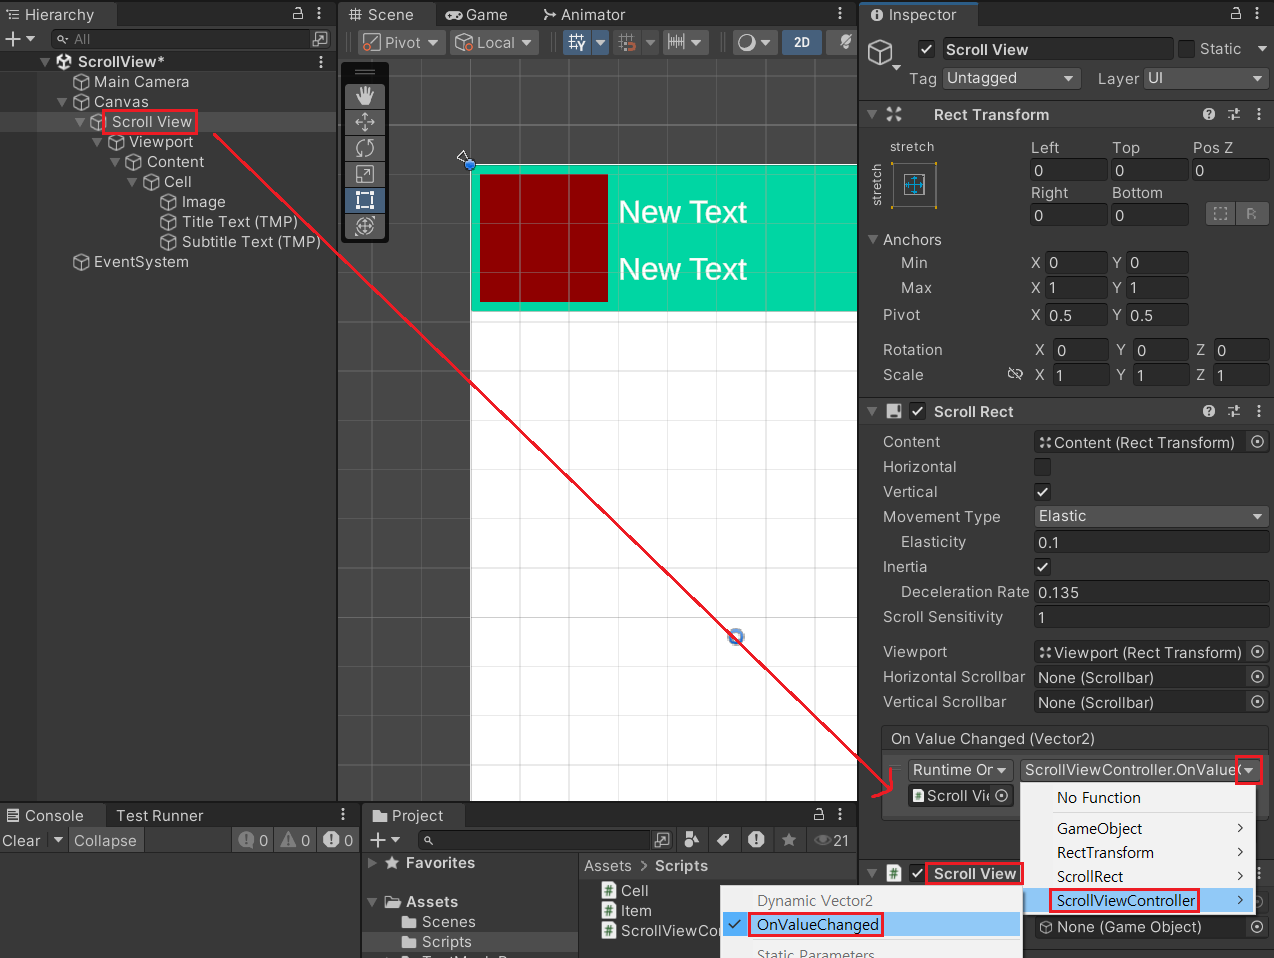Screen dimensions: 1274x958
Task: Lock the Inspector panel
Action: point(1236,13)
